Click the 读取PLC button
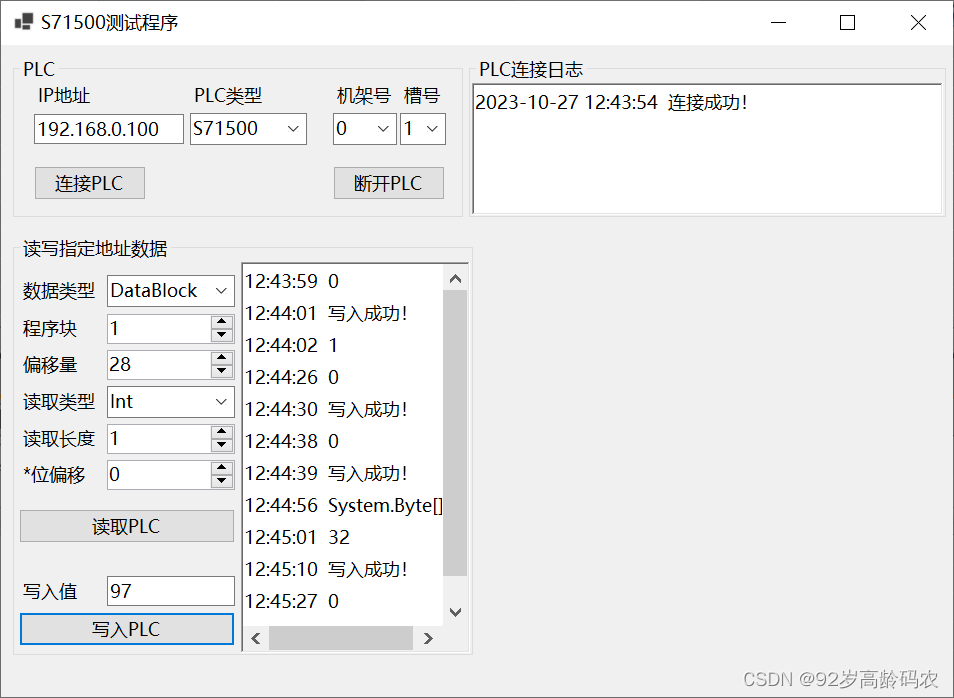Image resolution: width=954 pixels, height=698 pixels. tap(127, 526)
